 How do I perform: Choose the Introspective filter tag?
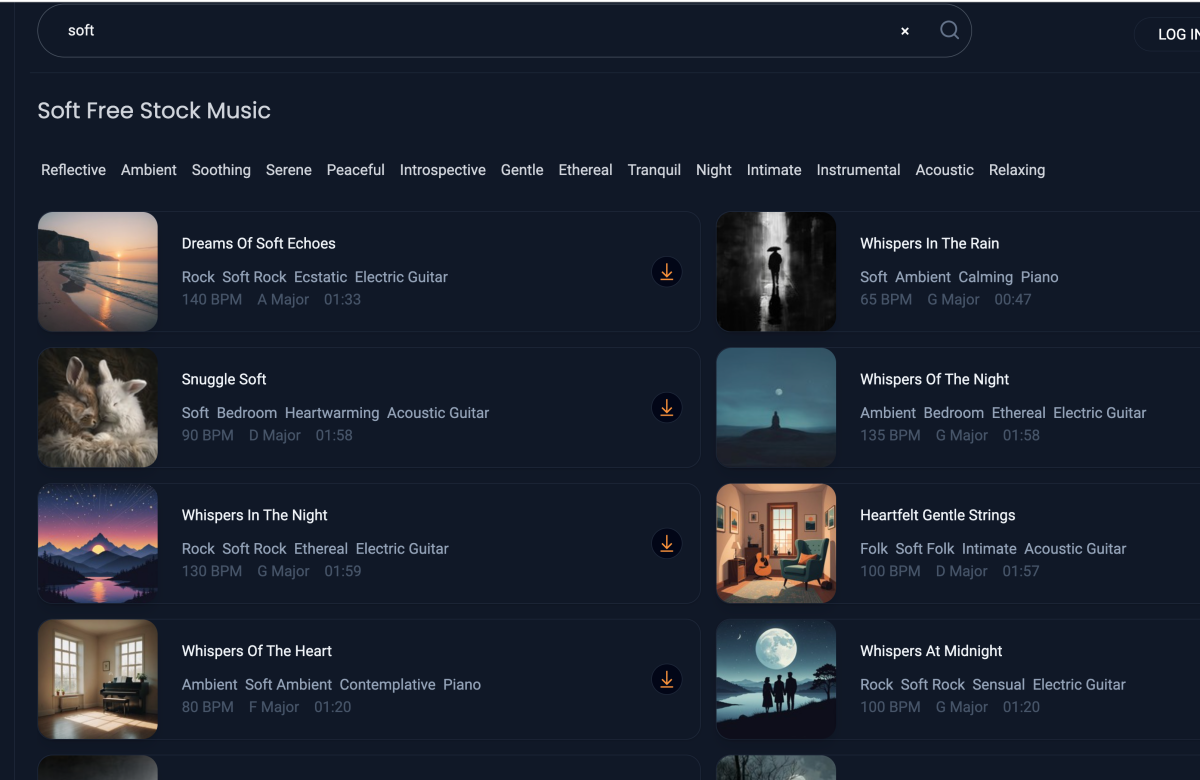[443, 170]
